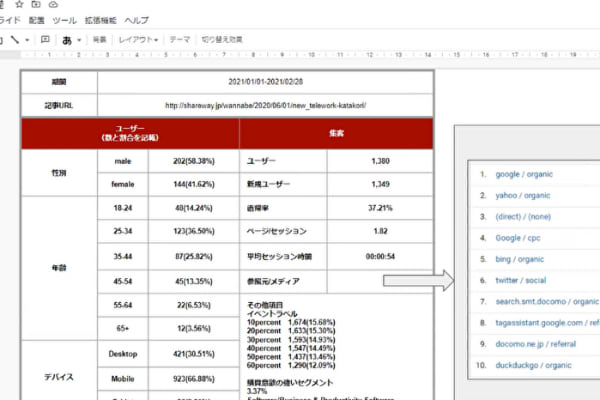This screenshot has width=600, height=400.
Task: Open the ヘルプ menu
Action: click(x=136, y=20)
